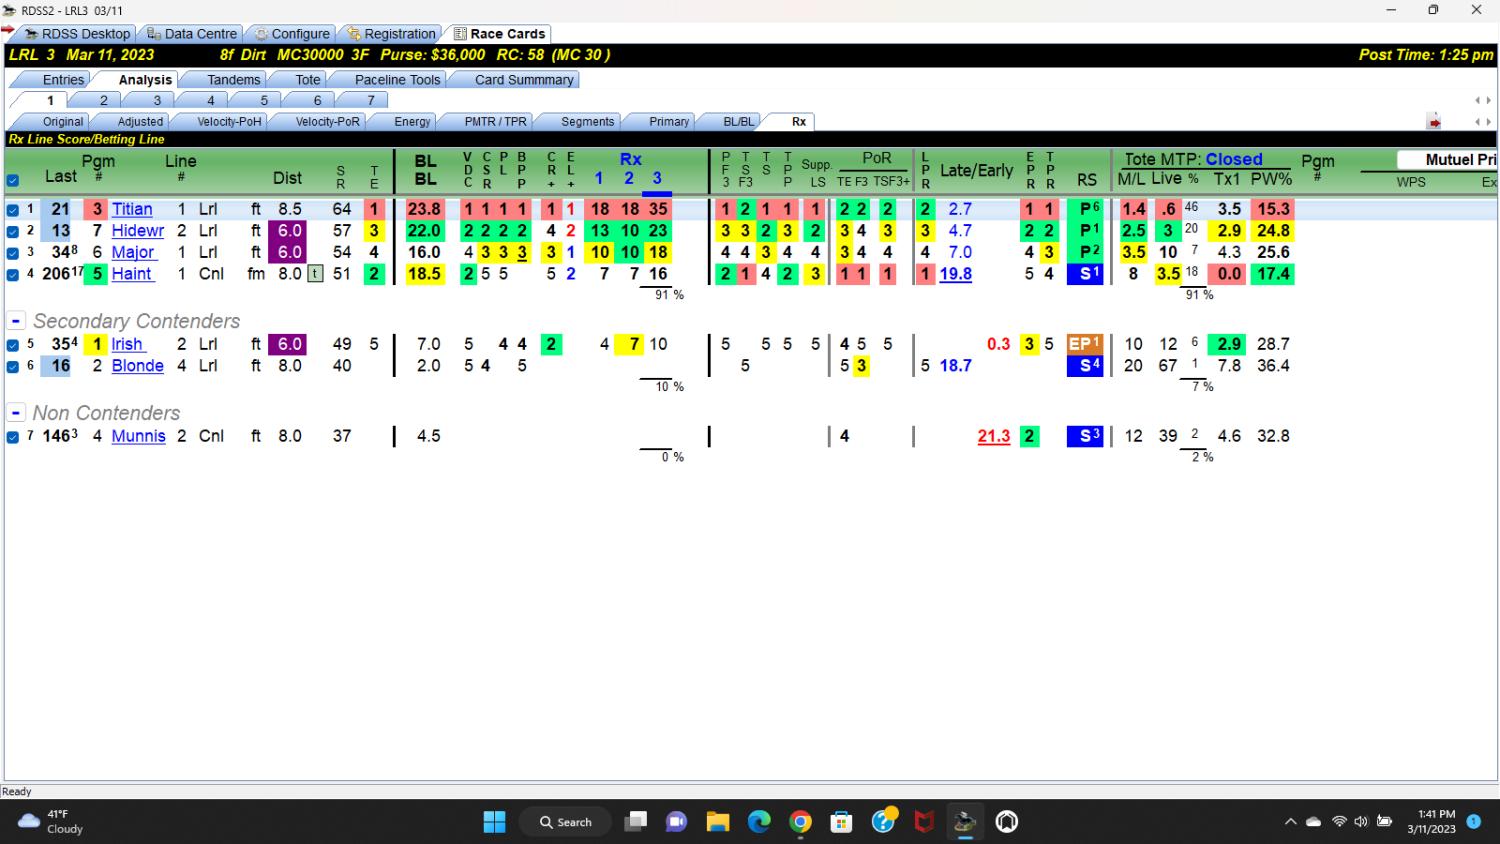Switch to the Data Centre tab
Screen dimensions: 1500x844
tap(192, 33)
